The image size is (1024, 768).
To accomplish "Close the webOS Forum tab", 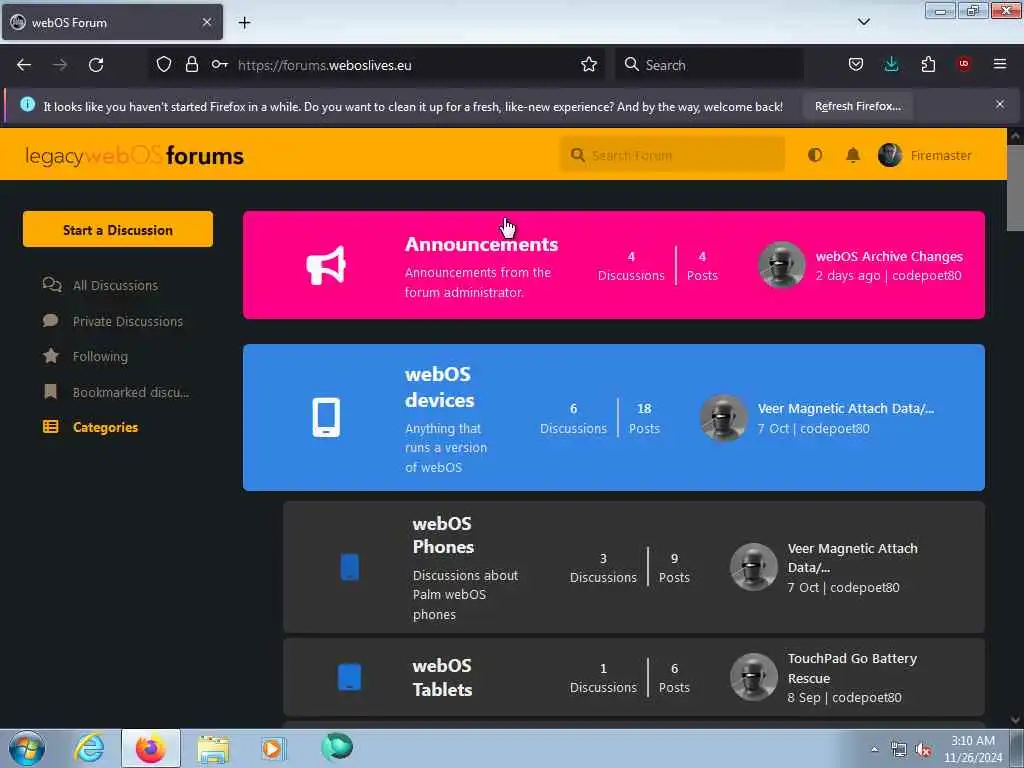I will [x=207, y=22].
